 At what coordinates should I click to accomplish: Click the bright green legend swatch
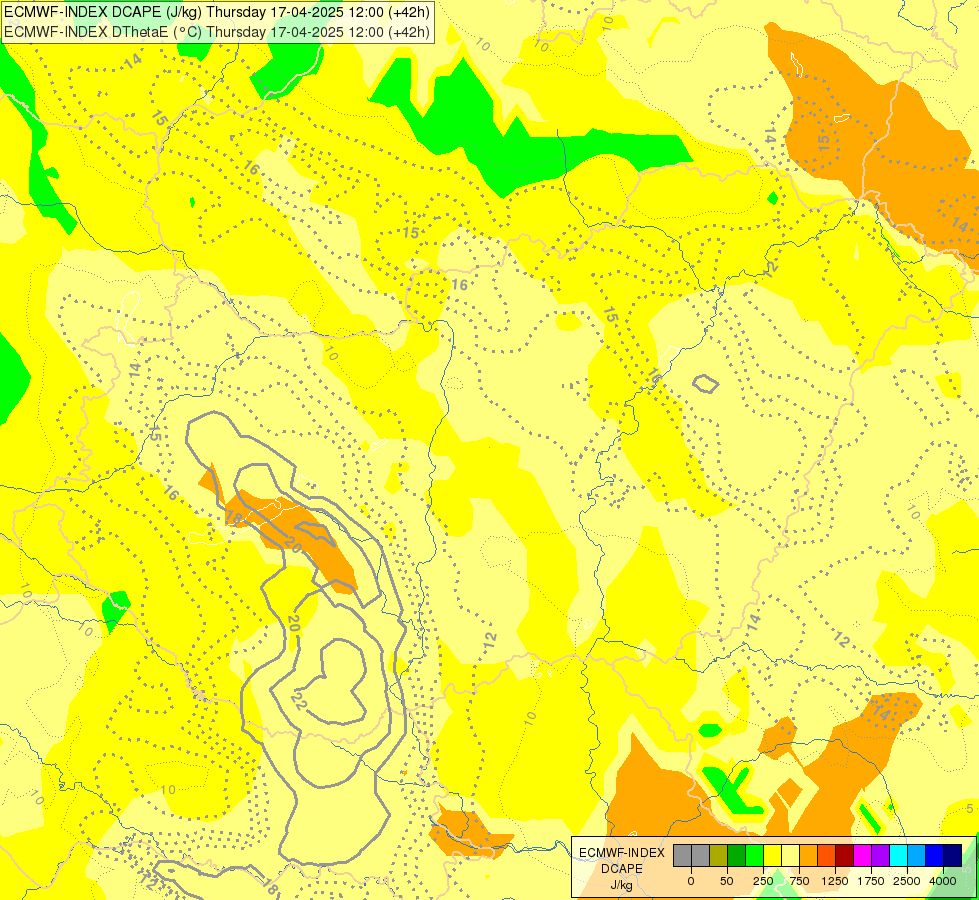point(754,856)
